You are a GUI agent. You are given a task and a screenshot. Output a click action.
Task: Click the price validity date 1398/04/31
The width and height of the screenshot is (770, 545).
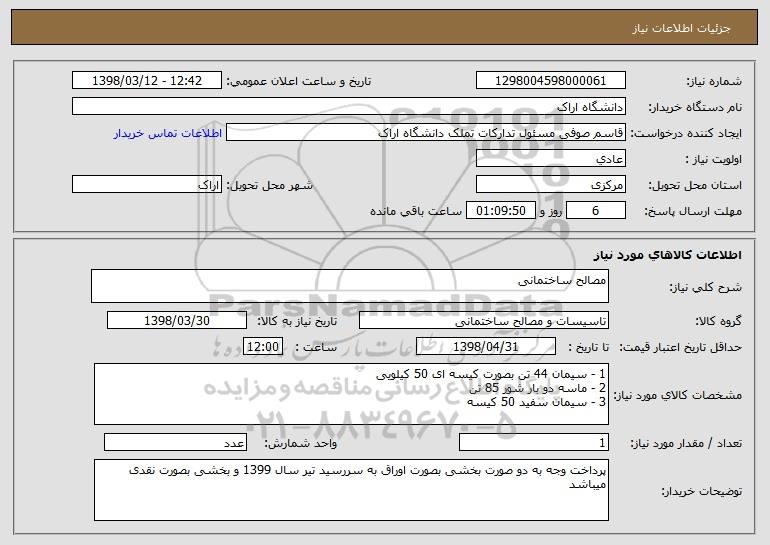click(x=486, y=347)
